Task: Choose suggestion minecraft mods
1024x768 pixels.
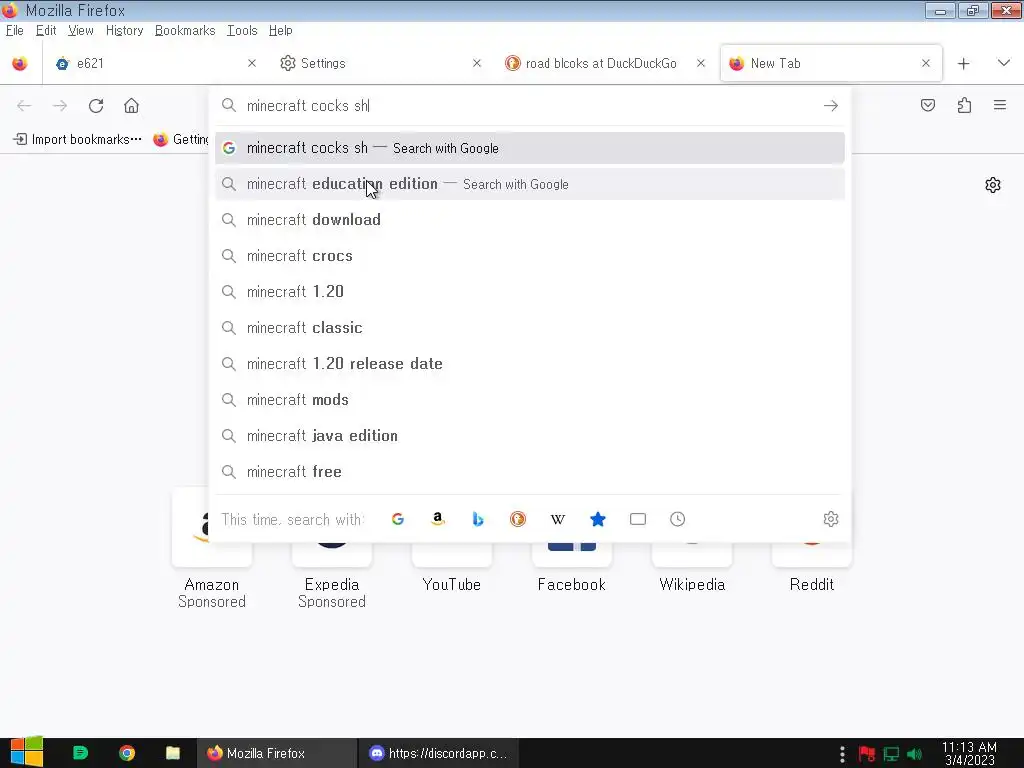Action: (530, 400)
